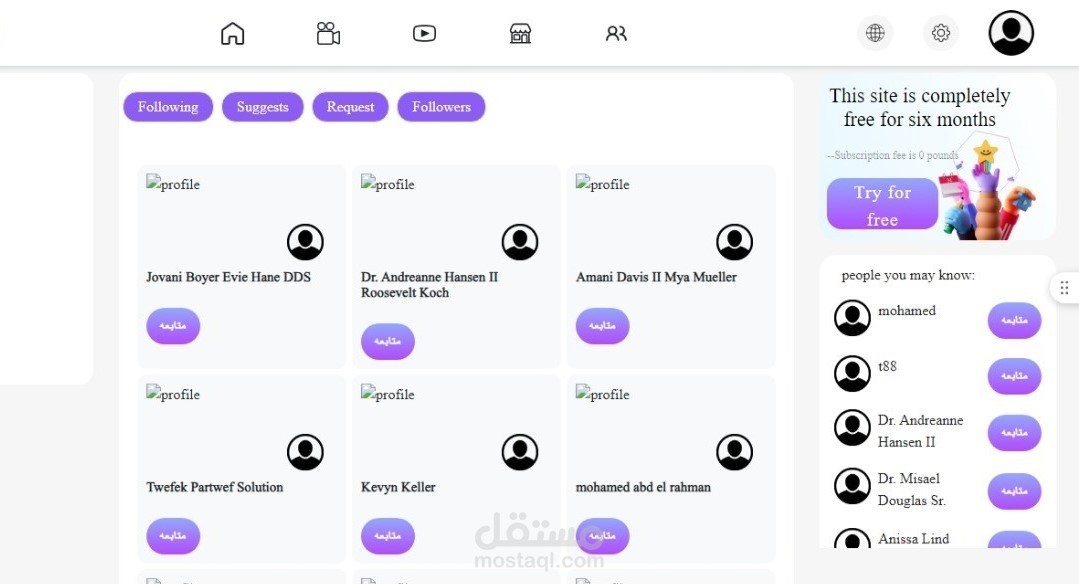Show the Followers tab
The height and width of the screenshot is (584, 1079).
[441, 107]
